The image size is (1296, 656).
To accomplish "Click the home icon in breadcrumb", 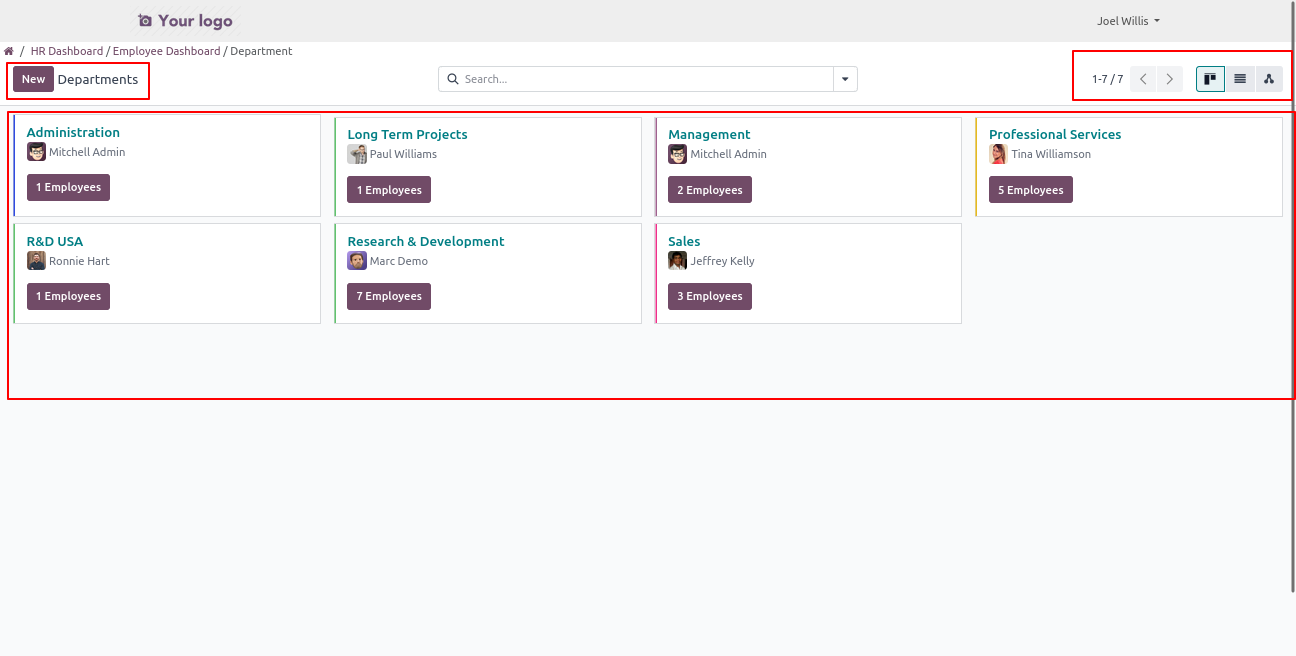I will (x=9, y=51).
